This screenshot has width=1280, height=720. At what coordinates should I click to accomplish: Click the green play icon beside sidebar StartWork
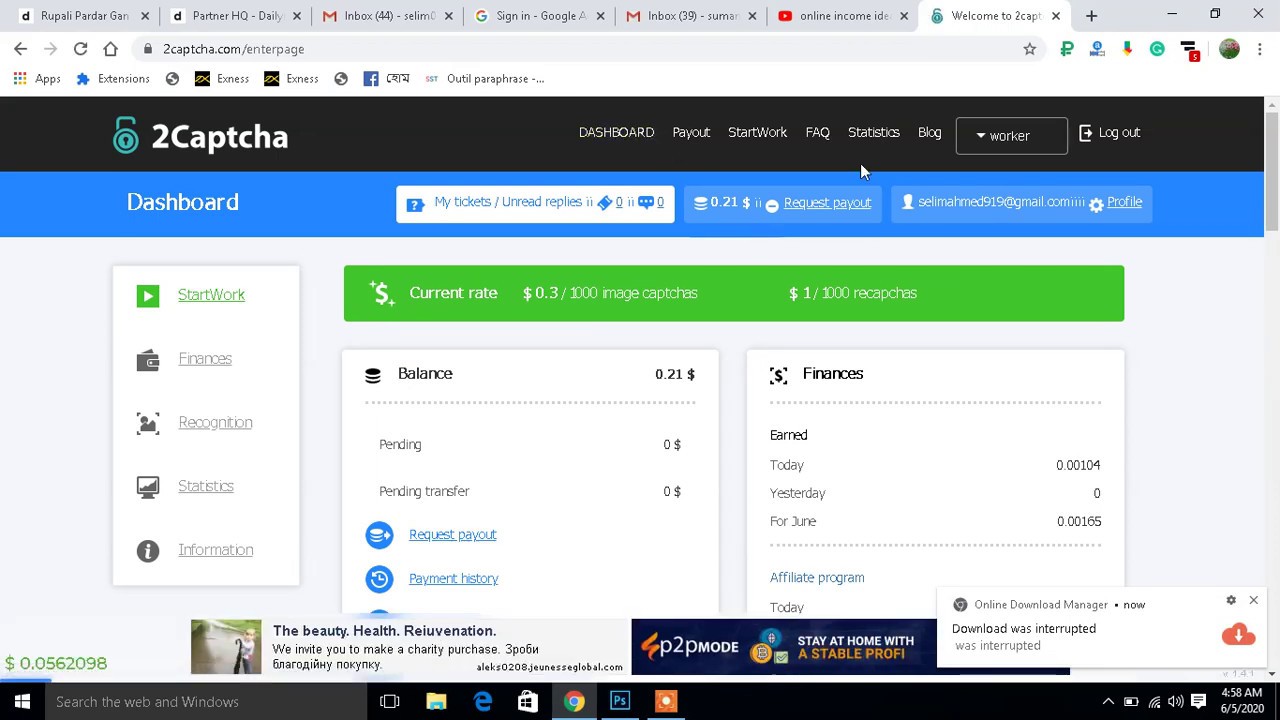[148, 296]
